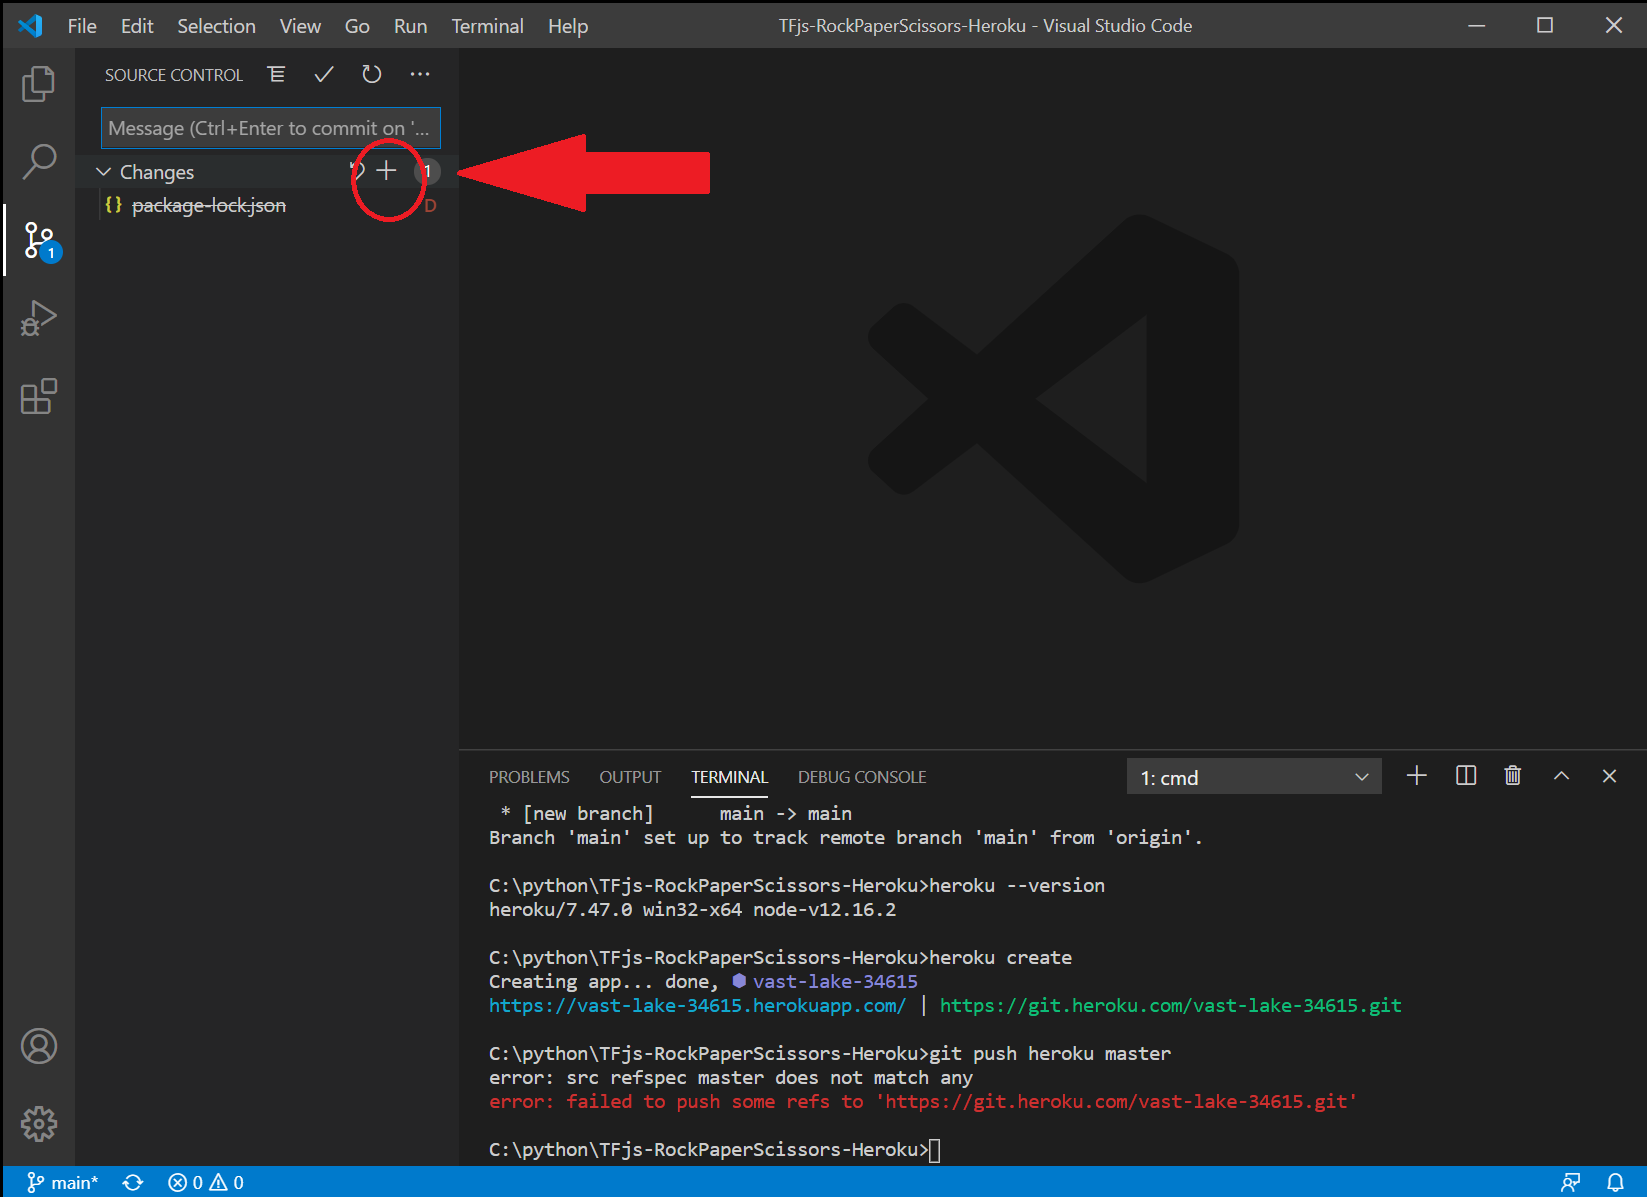Create a new terminal with plus icon
The height and width of the screenshot is (1197, 1647).
click(1416, 776)
